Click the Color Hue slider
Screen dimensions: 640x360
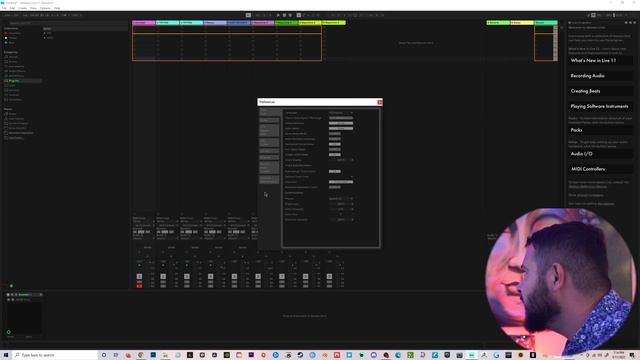tap(341, 215)
